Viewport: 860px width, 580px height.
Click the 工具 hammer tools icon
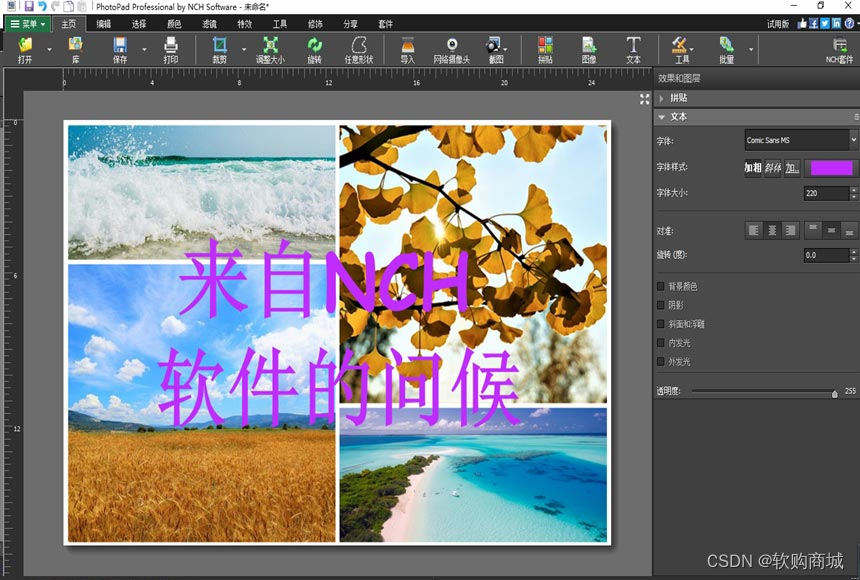tap(680, 50)
